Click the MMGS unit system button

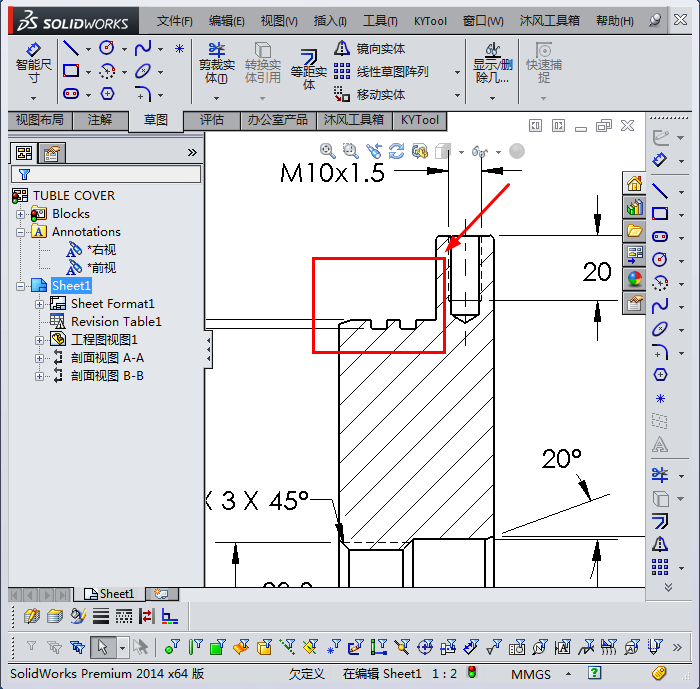point(530,674)
